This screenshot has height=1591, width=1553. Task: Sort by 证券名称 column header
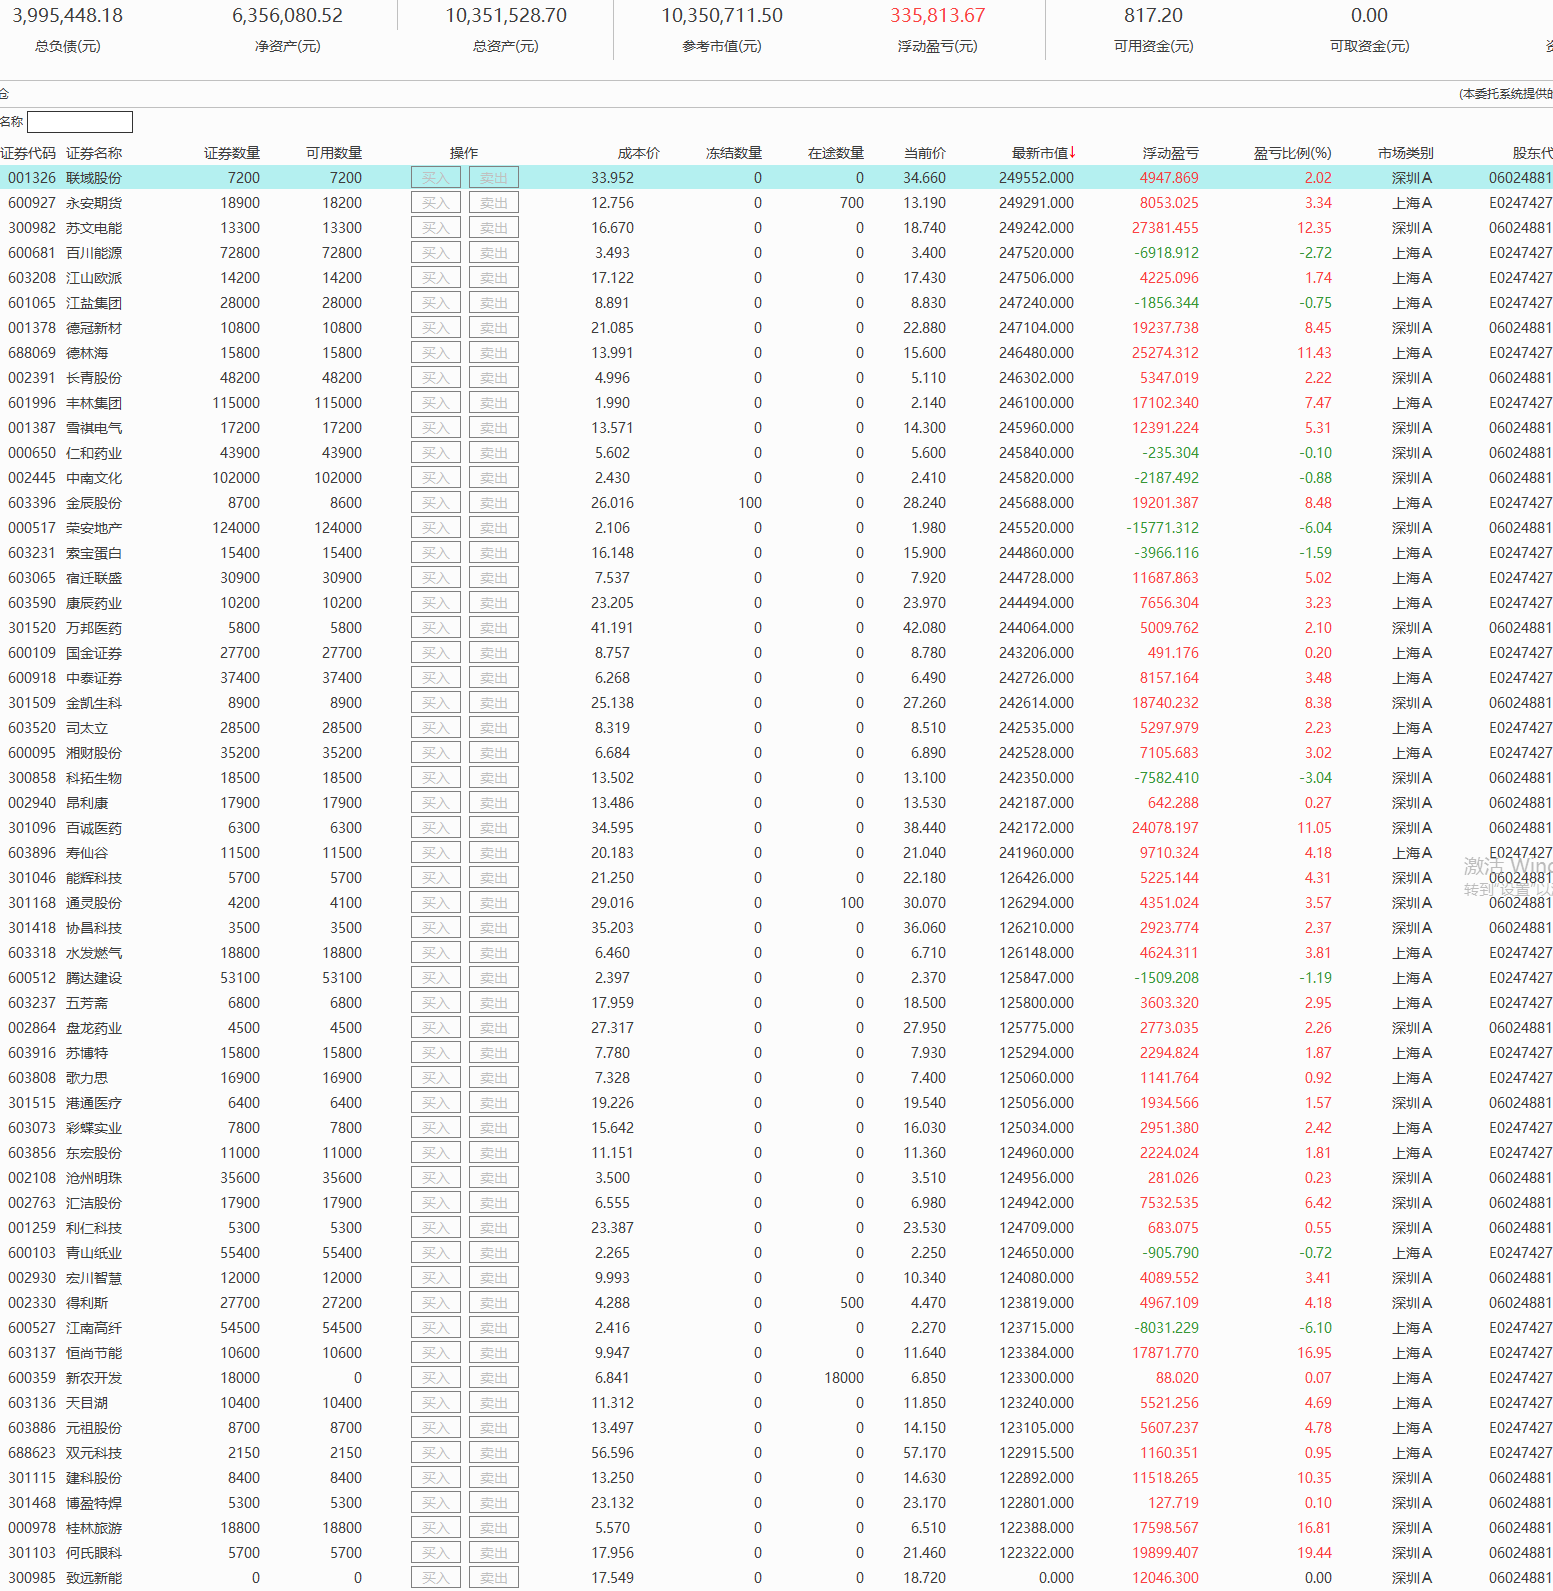94,153
